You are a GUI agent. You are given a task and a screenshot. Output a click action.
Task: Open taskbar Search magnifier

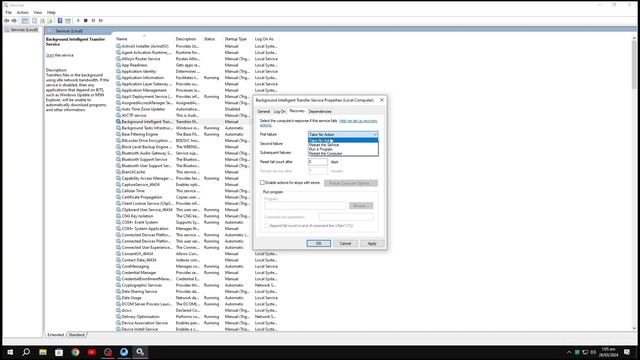(26, 352)
